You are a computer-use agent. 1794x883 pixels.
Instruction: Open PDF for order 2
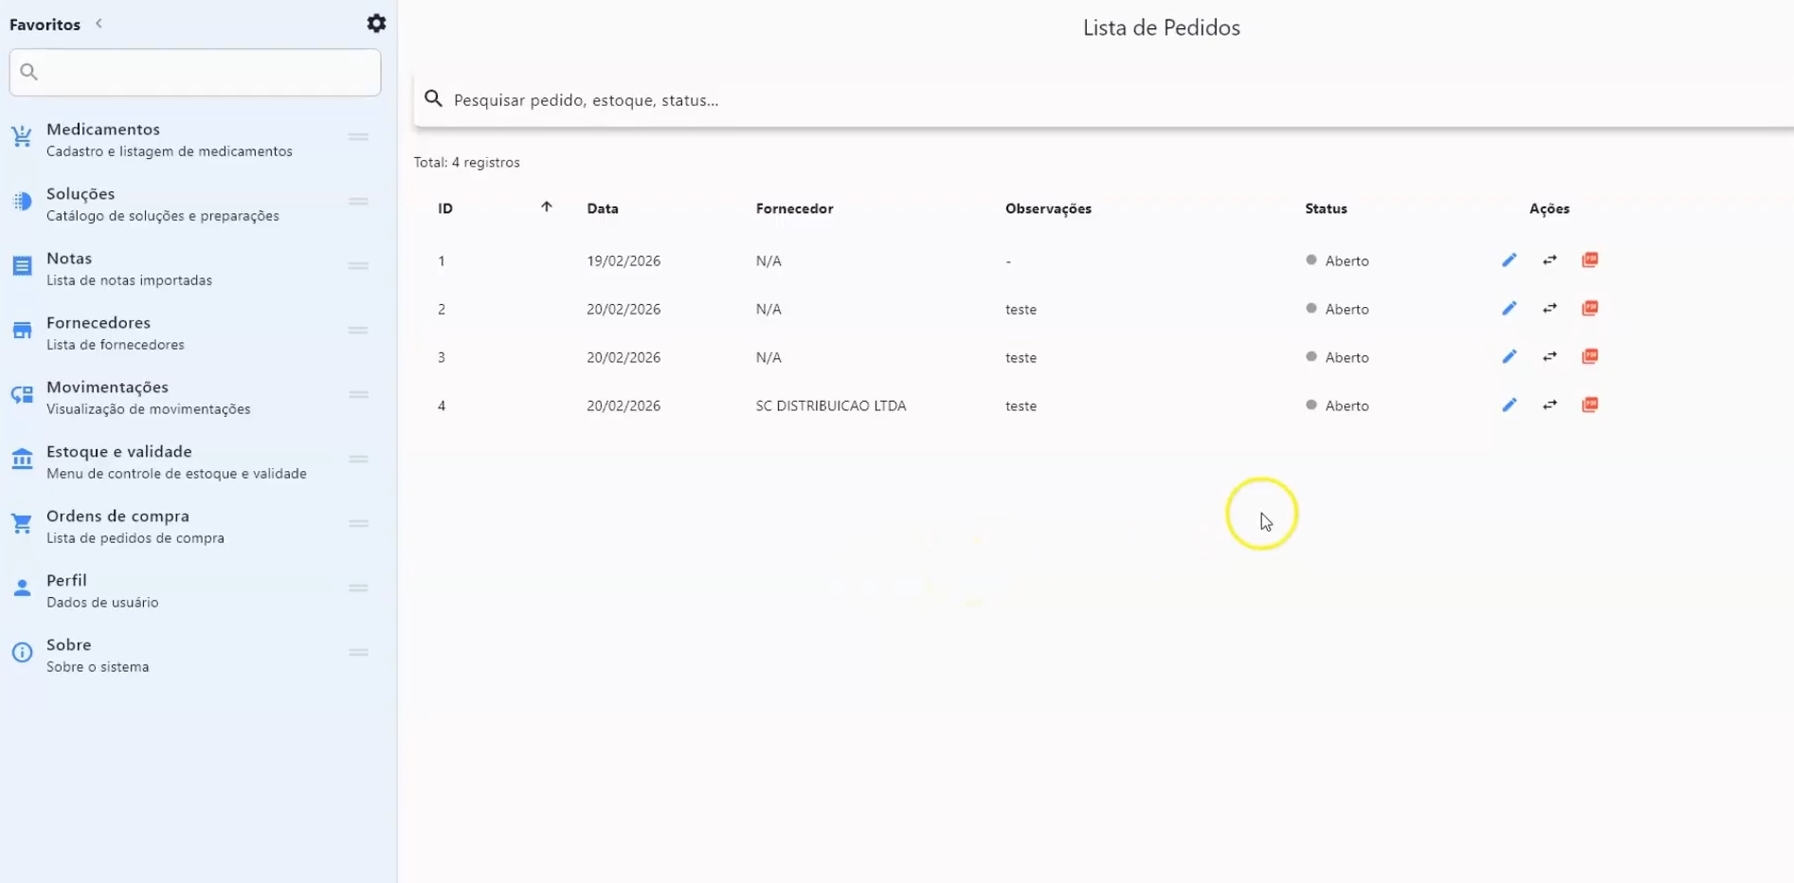click(x=1590, y=308)
